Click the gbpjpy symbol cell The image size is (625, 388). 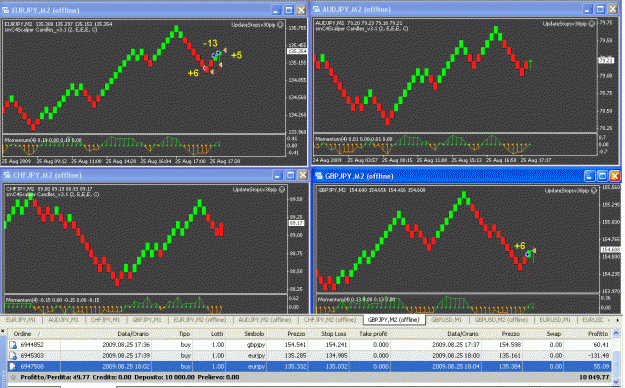click(x=256, y=345)
